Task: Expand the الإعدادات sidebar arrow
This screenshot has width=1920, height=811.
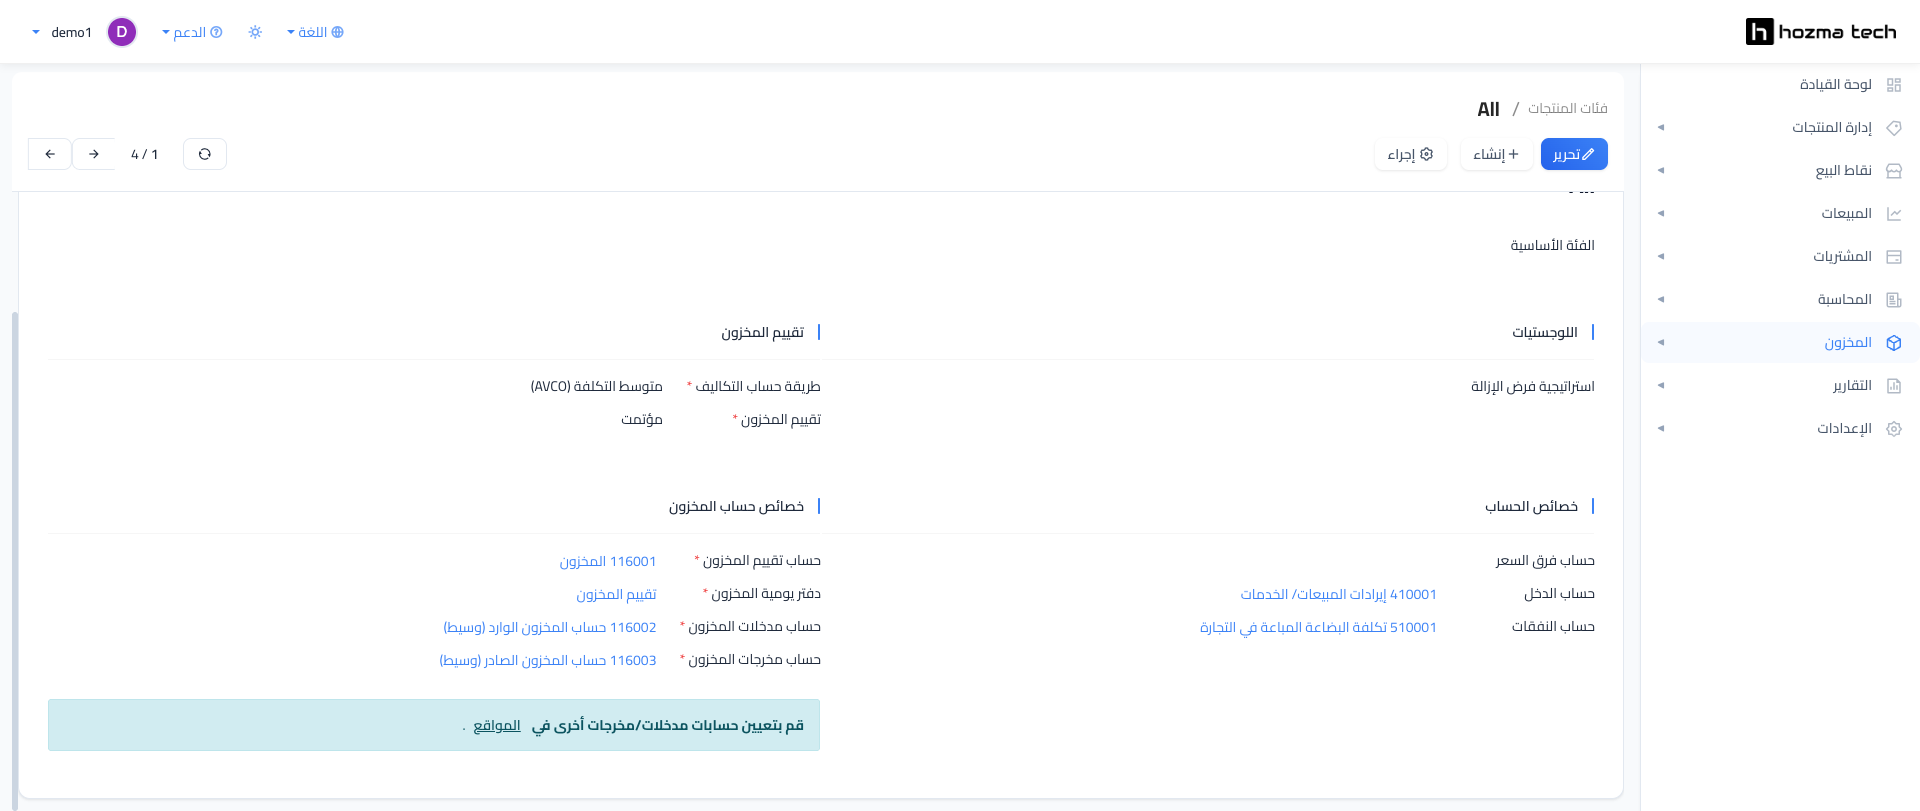Action: (x=1661, y=429)
